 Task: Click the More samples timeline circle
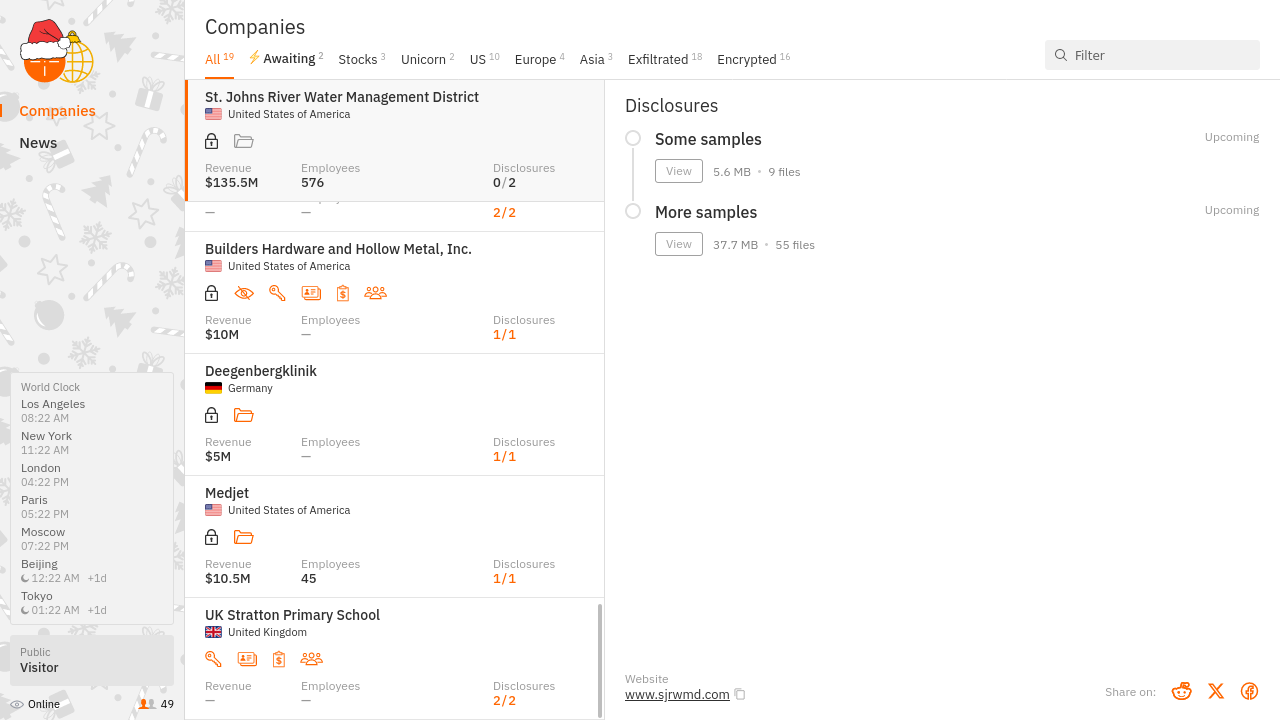point(633,211)
